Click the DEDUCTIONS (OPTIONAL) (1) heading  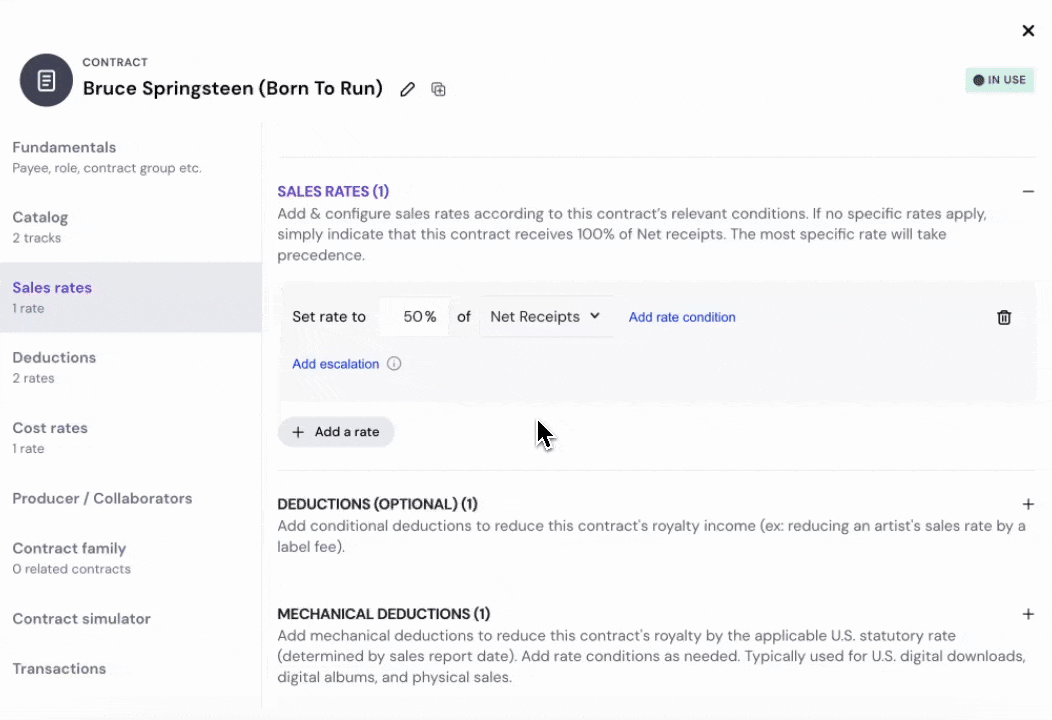377,504
